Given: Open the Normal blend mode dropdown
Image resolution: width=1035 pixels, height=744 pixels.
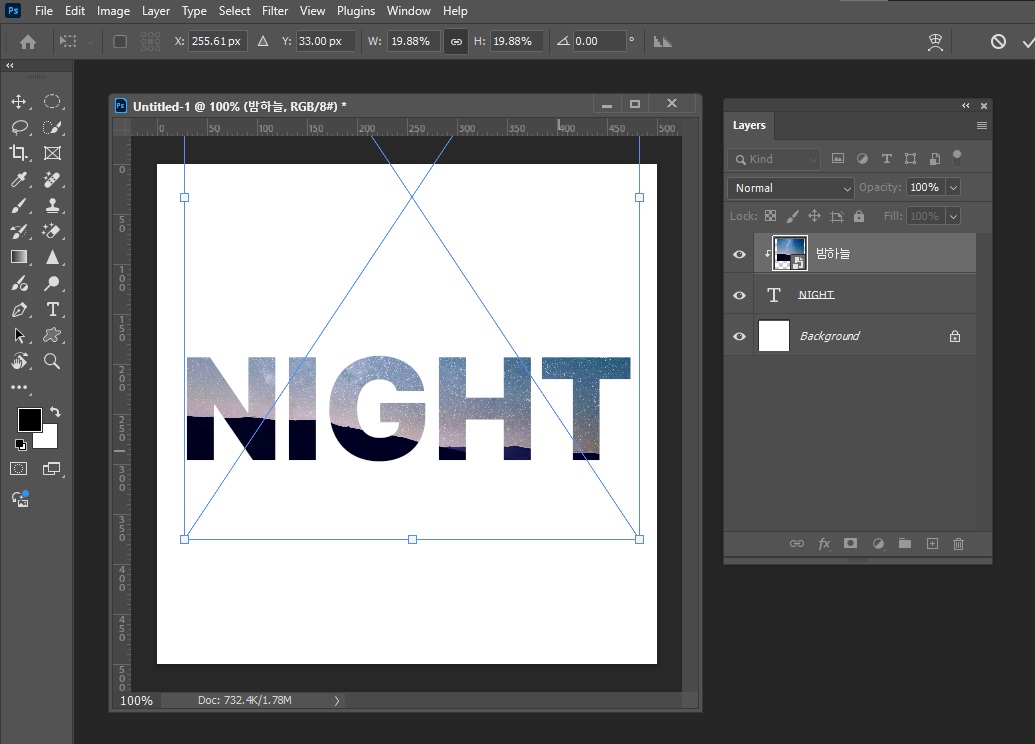Looking at the screenshot, I should [x=791, y=188].
